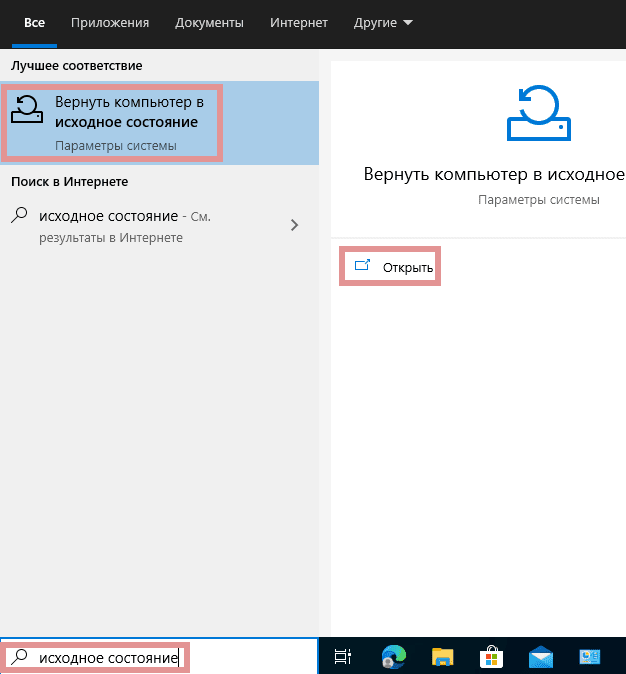Viewport: 626px width, 674px height.
Task: Click the search magnifier icon in search box
Action: [x=19, y=657]
